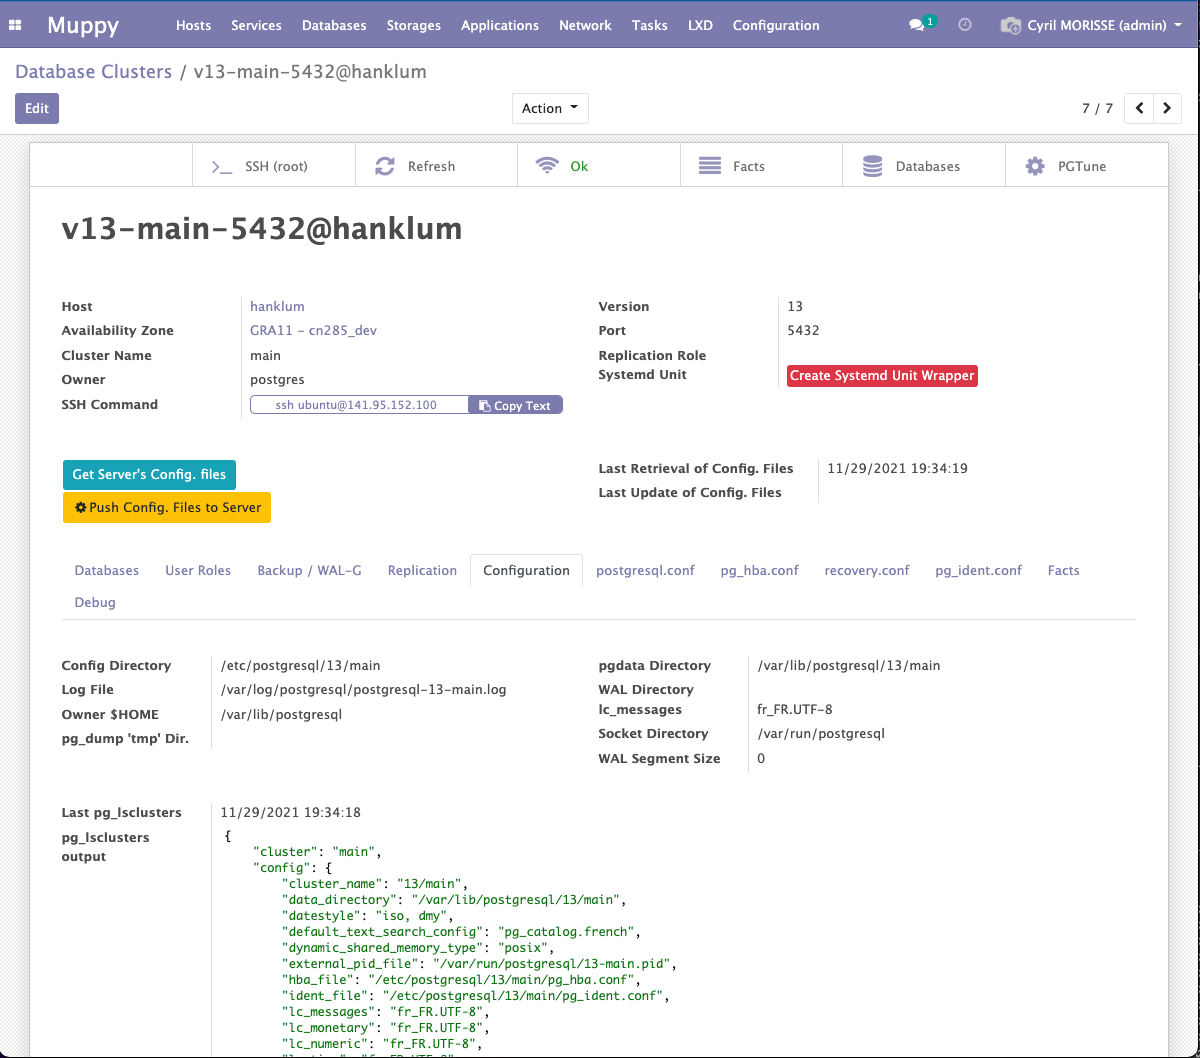Switch to the Replication tab
This screenshot has width=1200, height=1058.
click(x=422, y=570)
